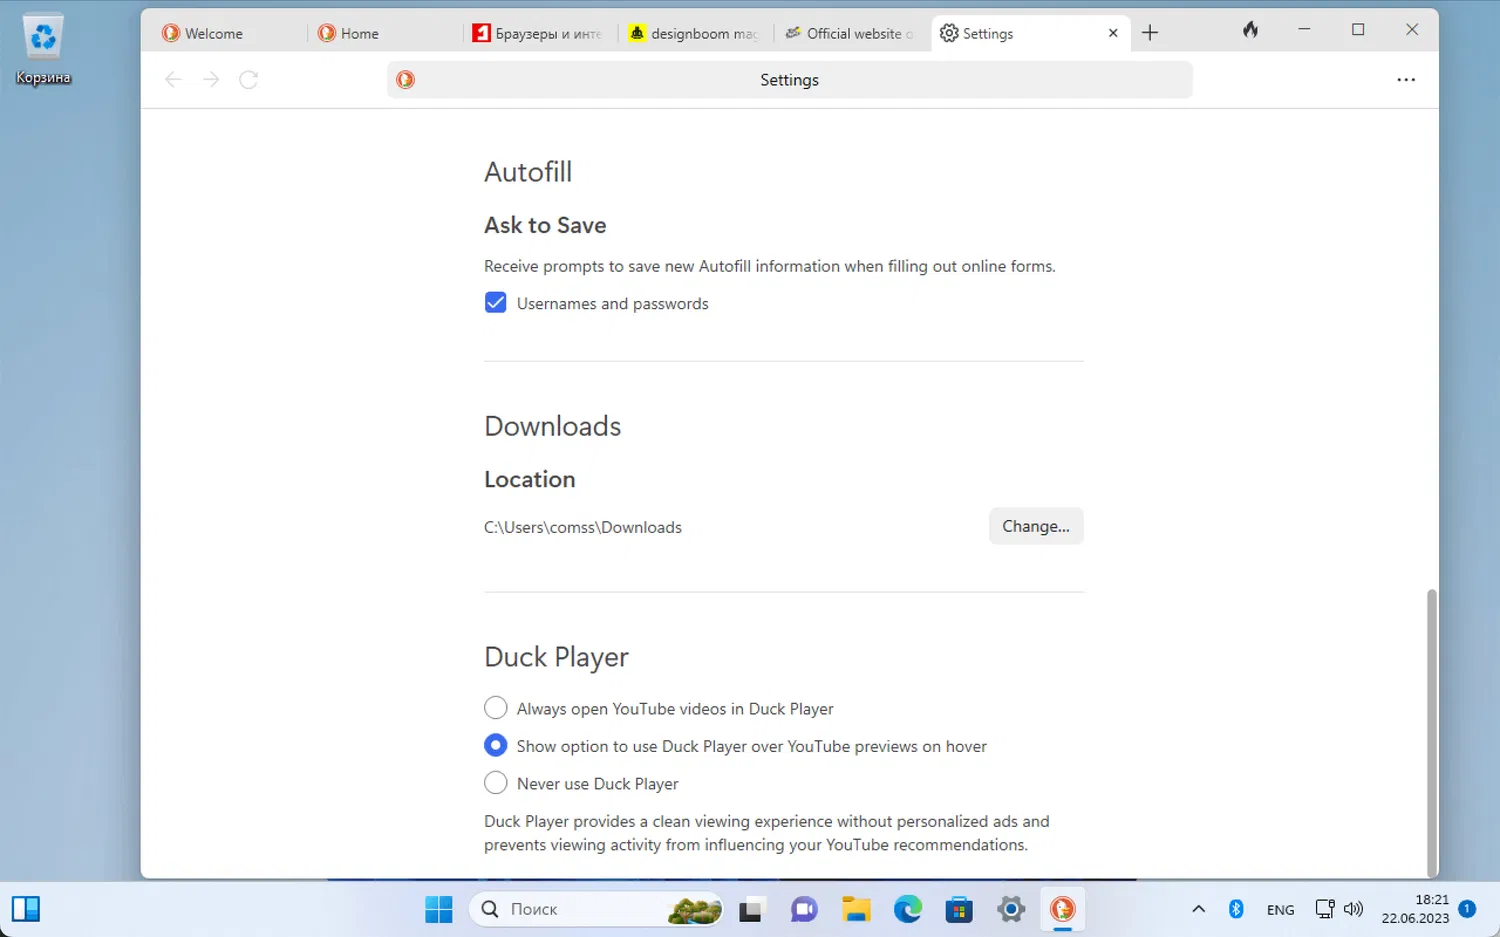This screenshot has width=1500, height=937.
Task: Click the Downloads heading
Action: [552, 426]
